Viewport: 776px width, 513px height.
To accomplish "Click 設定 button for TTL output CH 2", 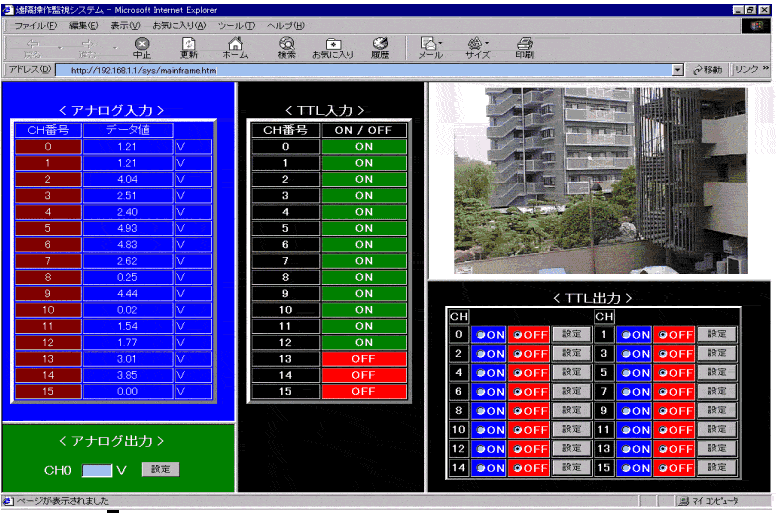I will coord(571,353).
